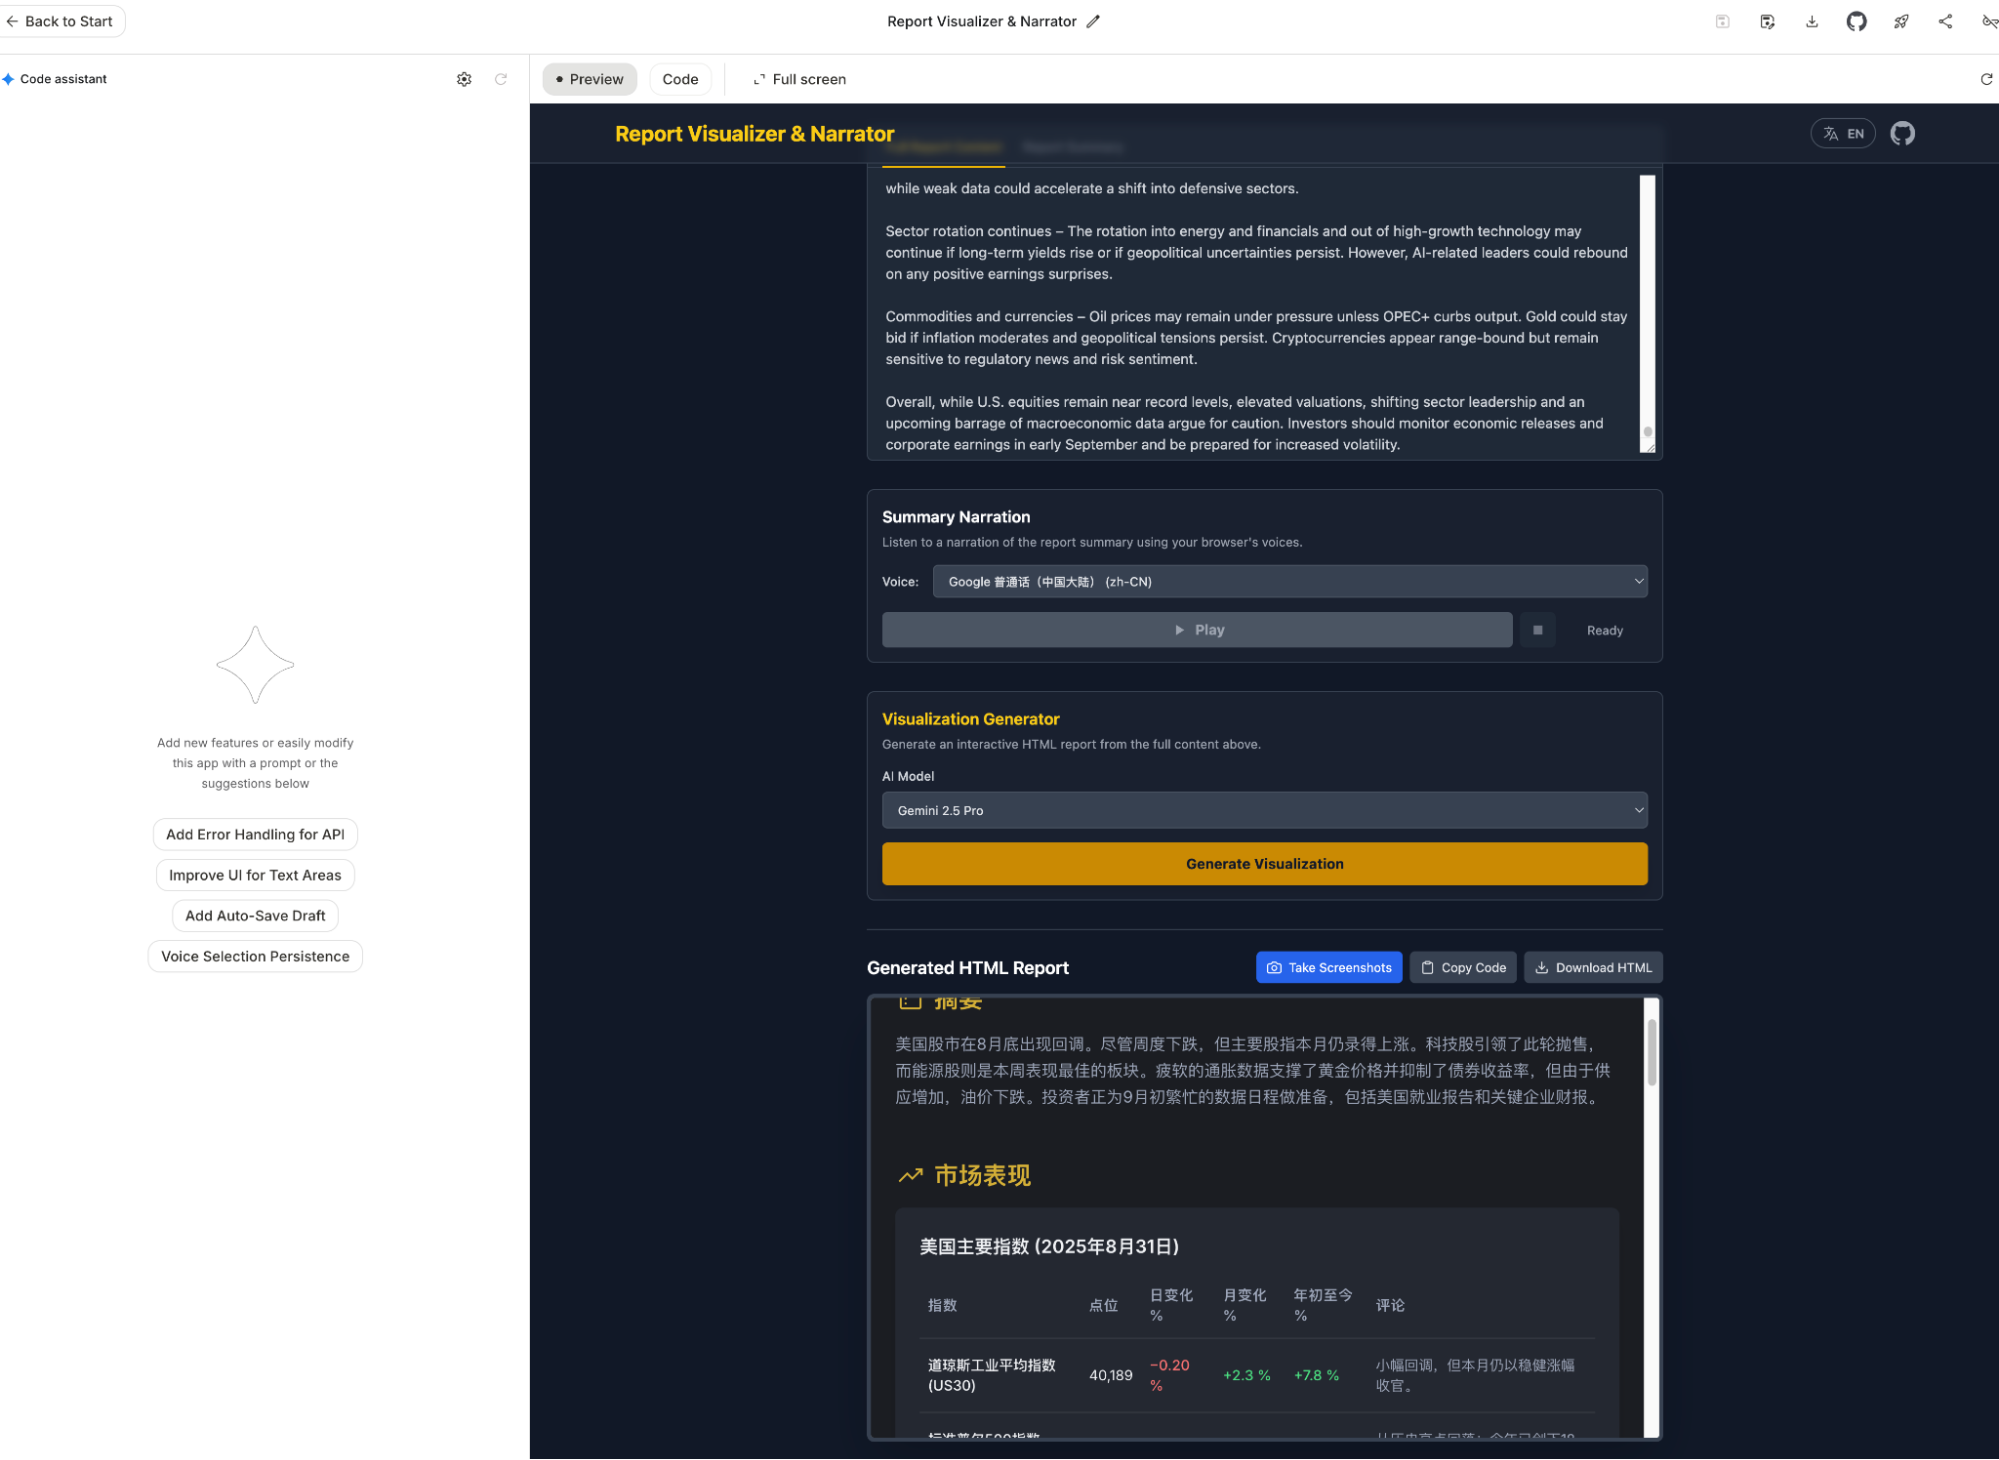Play the summary narration

[x=1197, y=630]
